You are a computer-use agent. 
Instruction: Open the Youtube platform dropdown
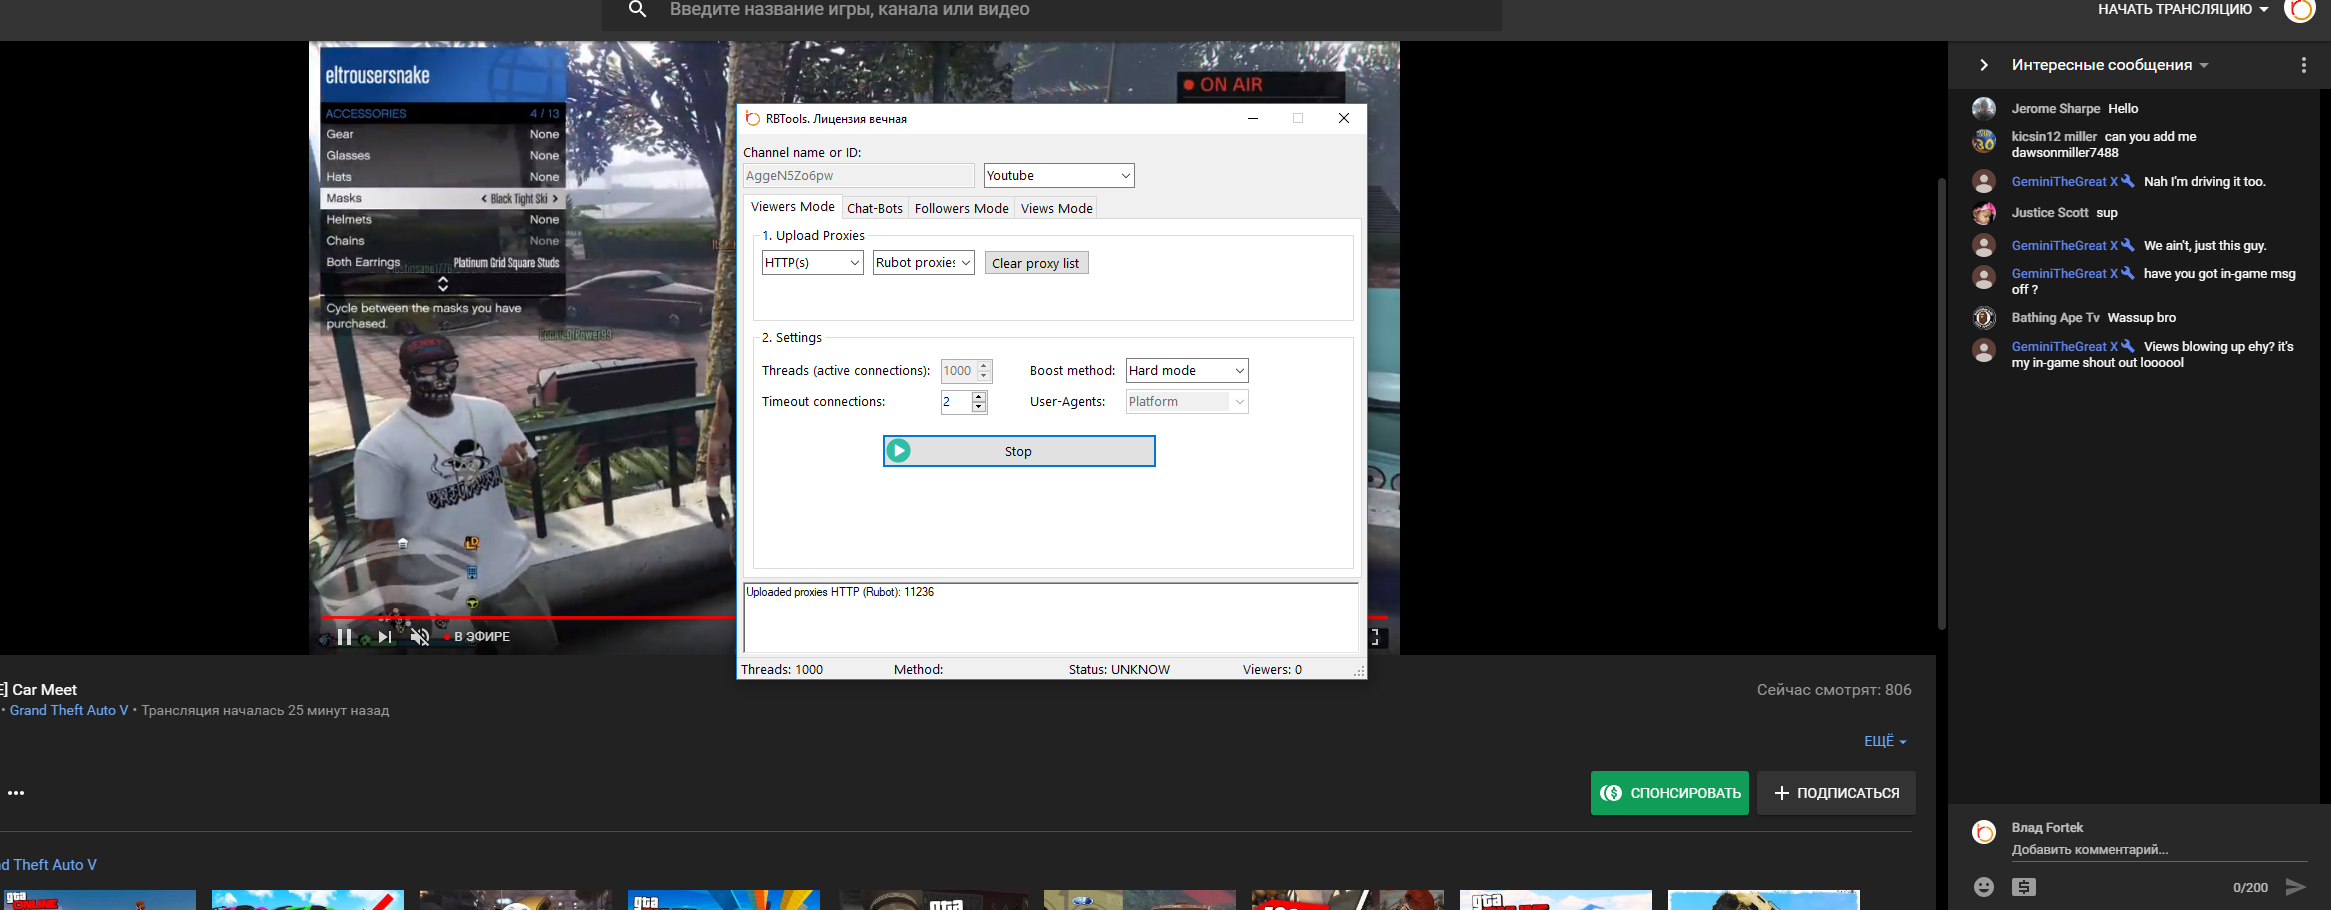[x=1058, y=176]
